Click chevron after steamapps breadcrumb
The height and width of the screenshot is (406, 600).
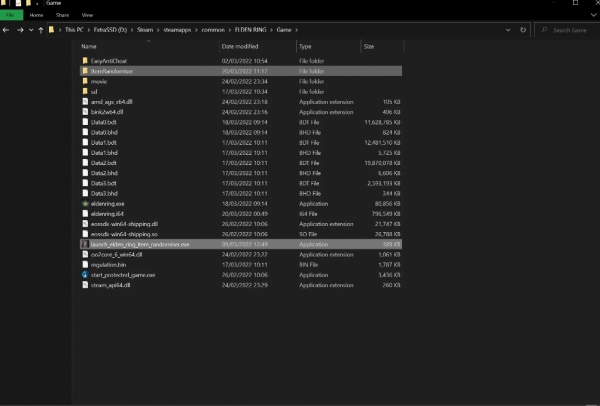(x=196, y=30)
